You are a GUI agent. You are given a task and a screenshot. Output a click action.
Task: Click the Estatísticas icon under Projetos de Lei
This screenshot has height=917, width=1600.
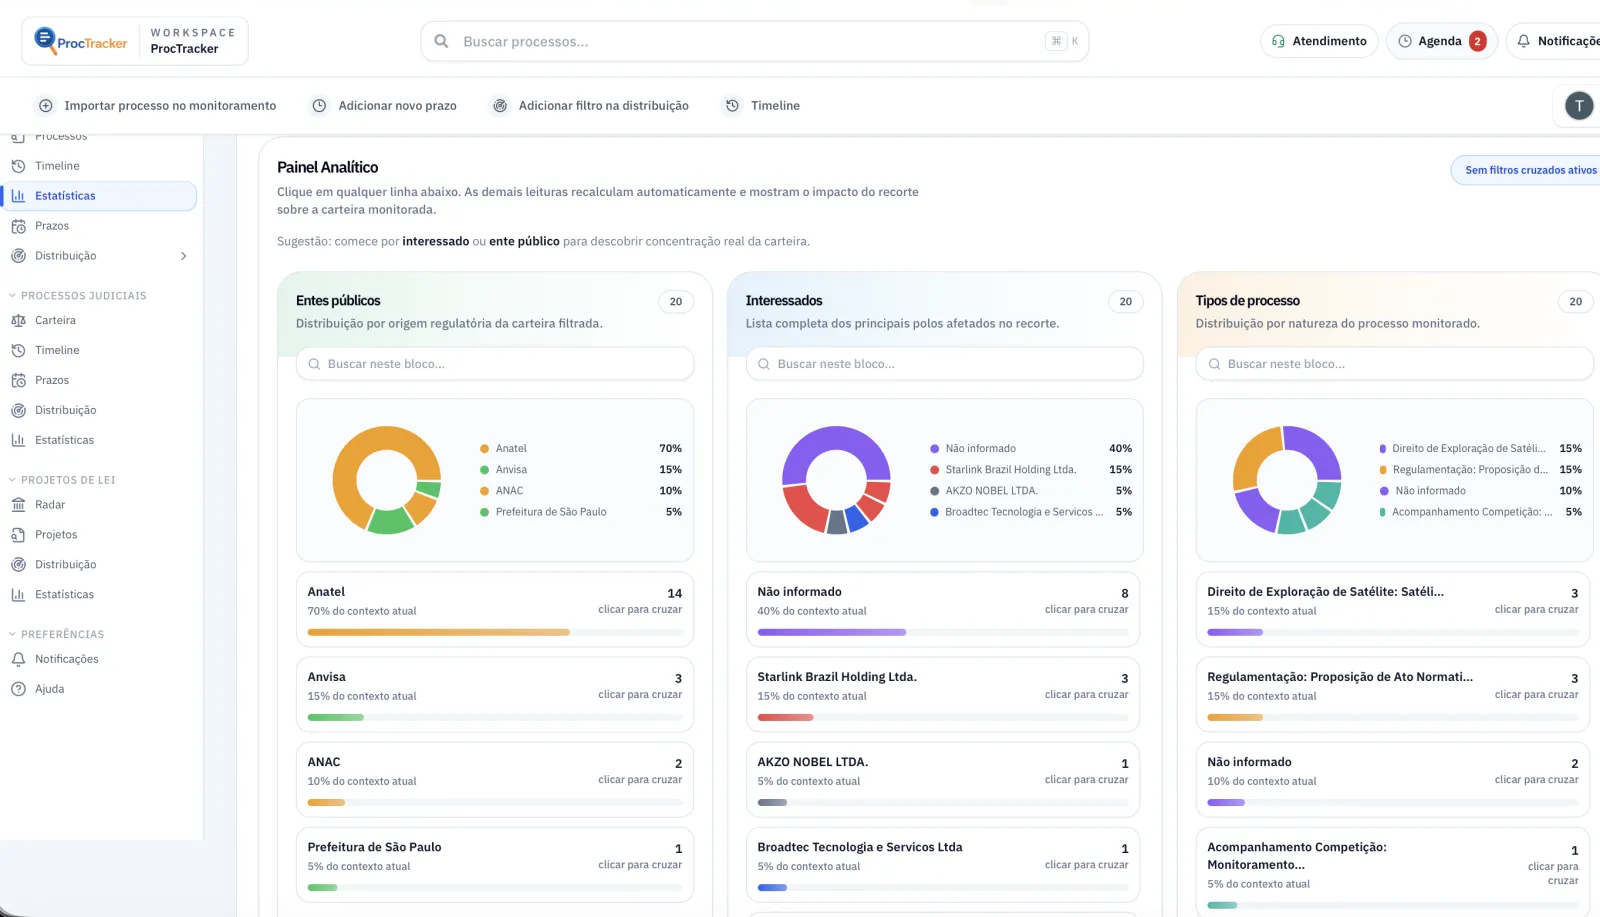click(x=18, y=595)
